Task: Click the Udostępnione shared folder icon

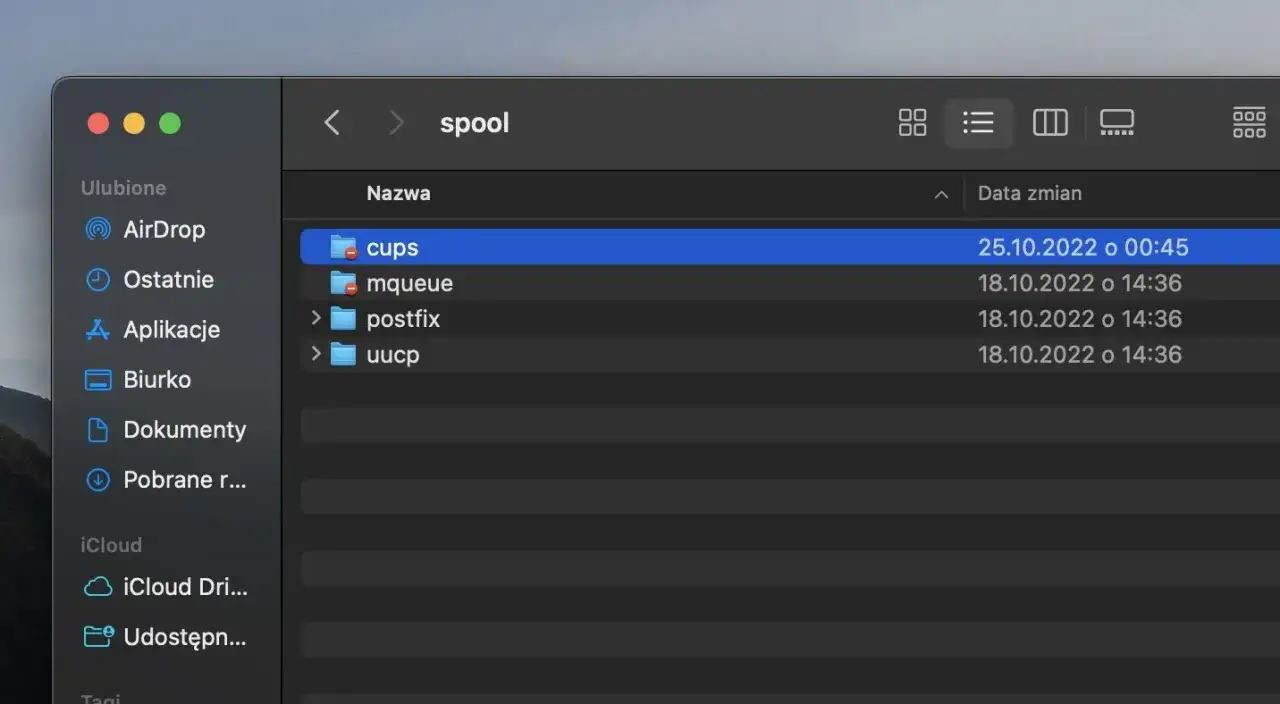Action: point(98,637)
